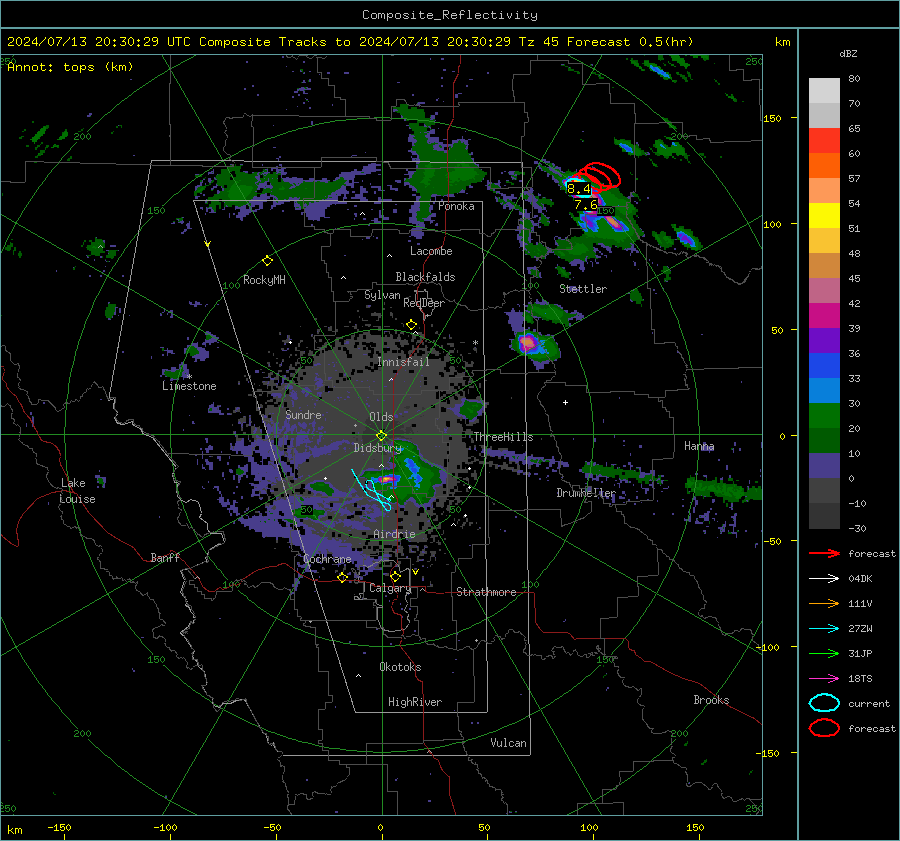
Task: Click the Cochrane city label
Action: point(327,559)
